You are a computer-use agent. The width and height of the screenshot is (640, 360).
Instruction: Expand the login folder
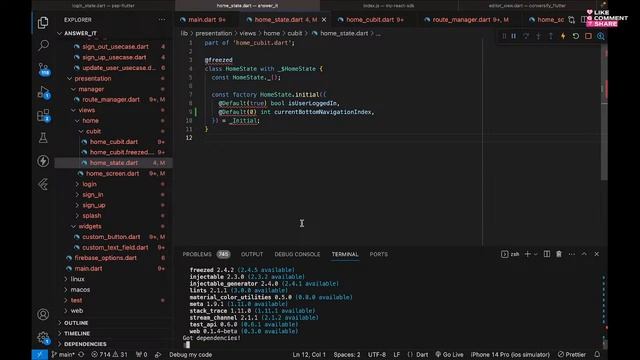89,184
